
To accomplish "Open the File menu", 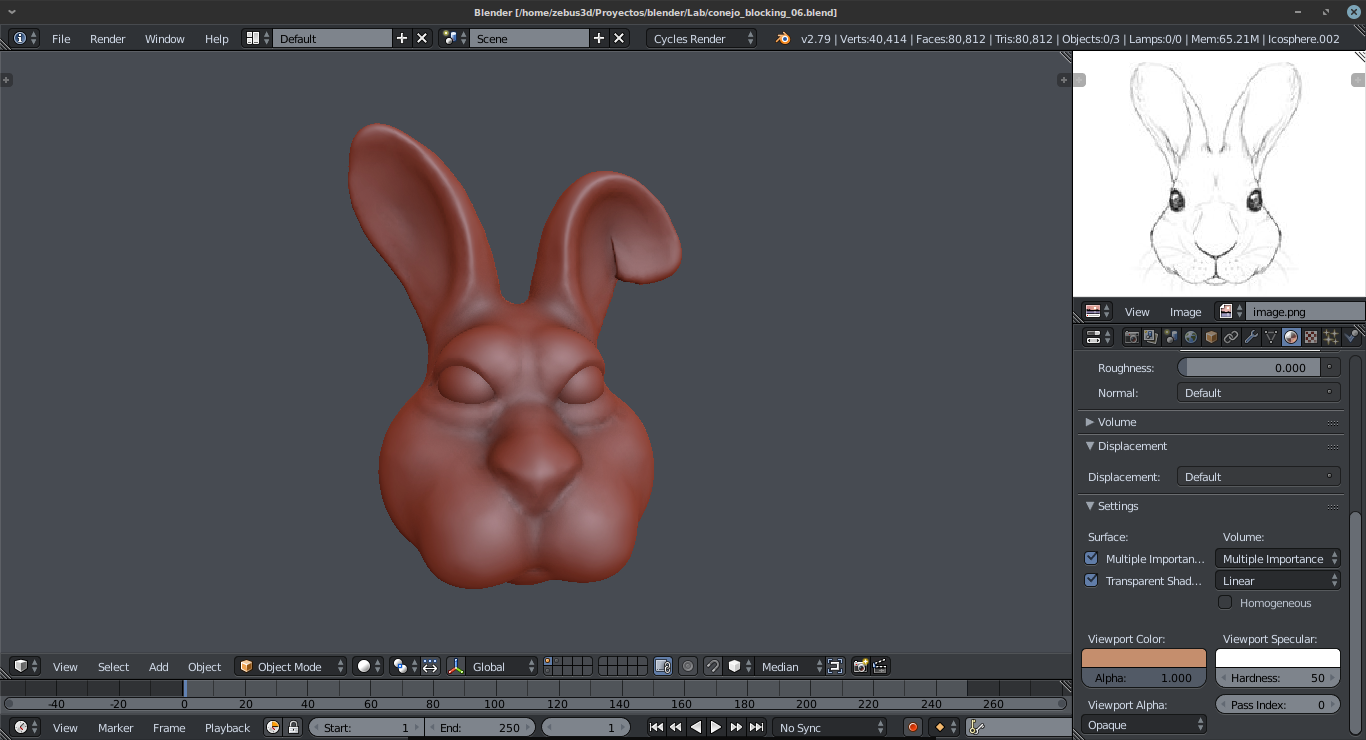I will point(61,38).
